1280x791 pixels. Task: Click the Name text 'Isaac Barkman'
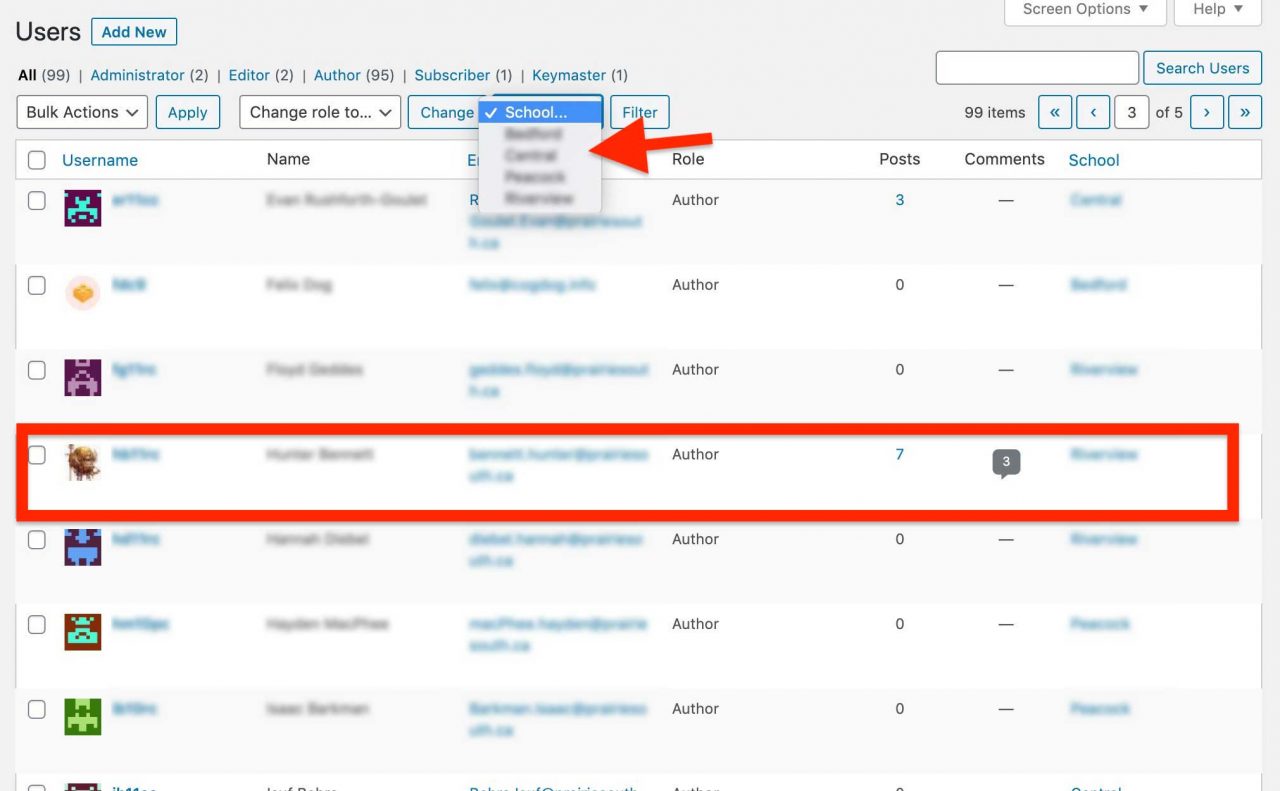[x=317, y=709]
